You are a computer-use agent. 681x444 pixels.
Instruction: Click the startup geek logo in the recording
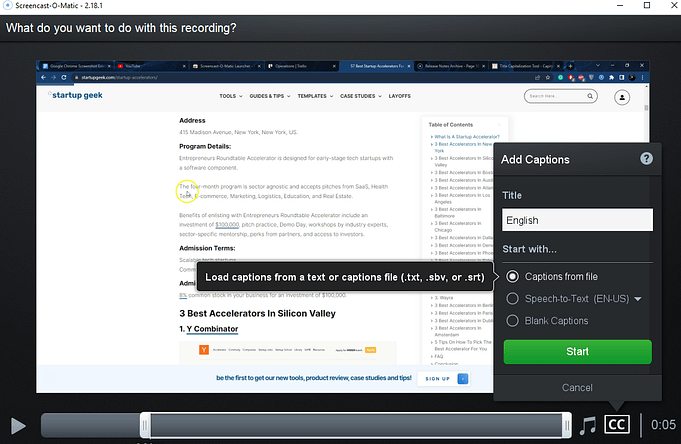tap(76, 95)
